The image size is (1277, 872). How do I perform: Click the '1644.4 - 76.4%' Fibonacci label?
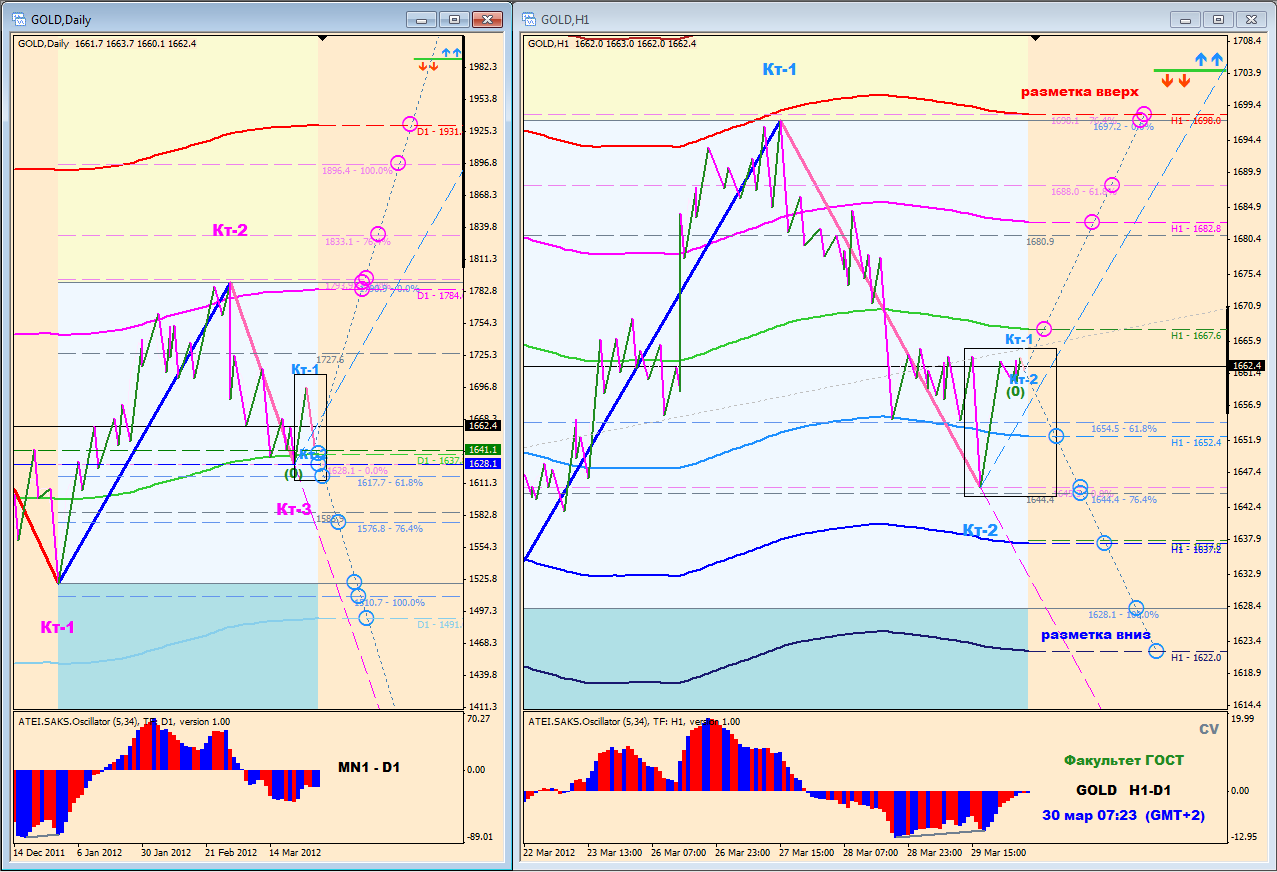point(1124,499)
